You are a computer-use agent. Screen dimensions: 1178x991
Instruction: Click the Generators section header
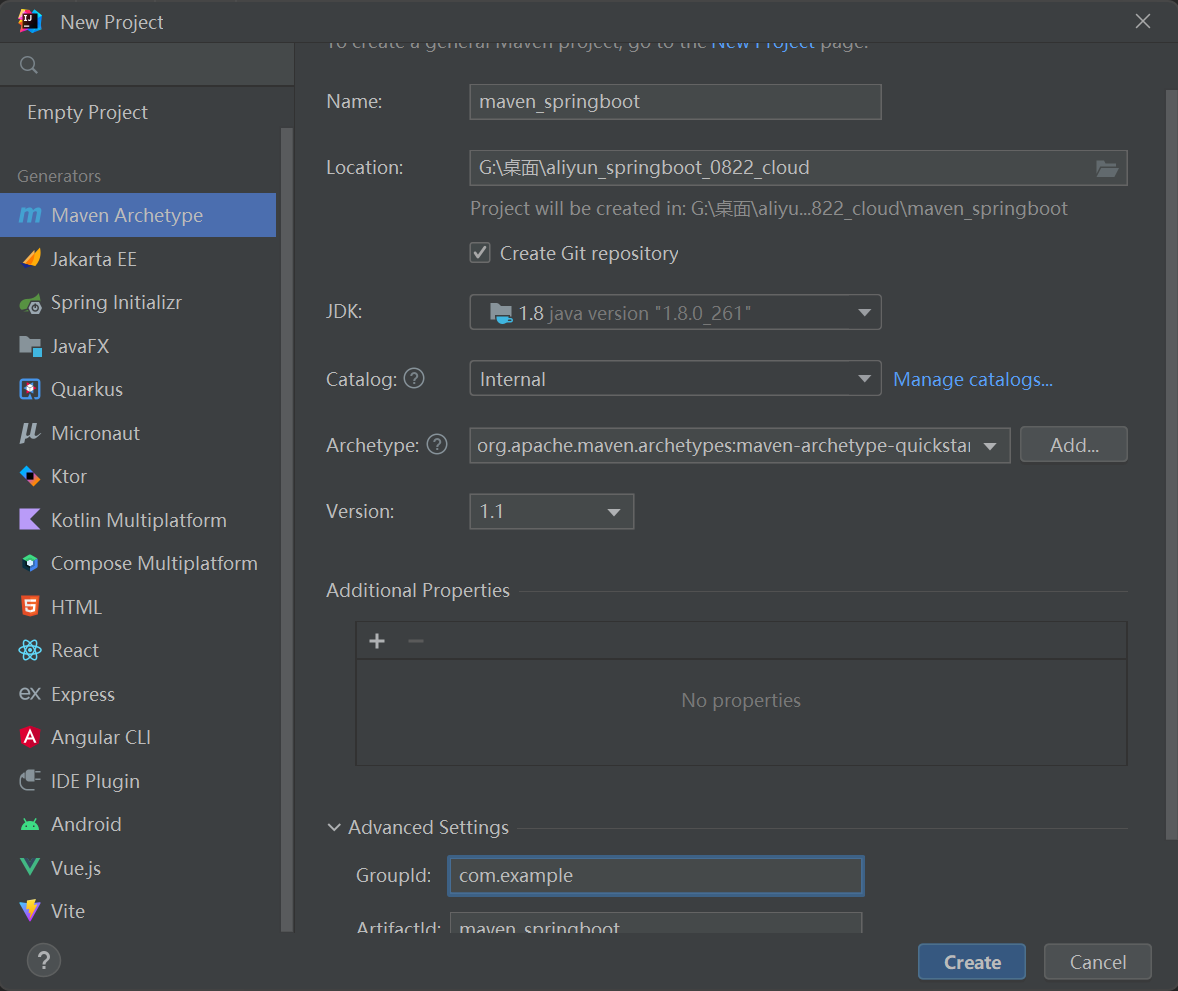pos(59,176)
